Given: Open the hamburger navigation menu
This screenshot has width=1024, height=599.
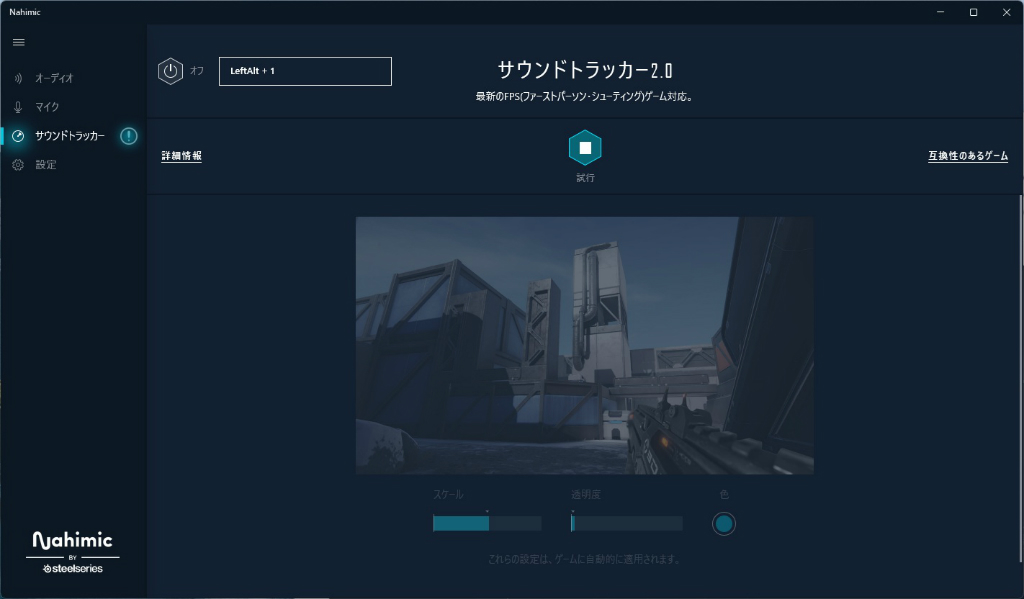Looking at the screenshot, I should 18,42.
